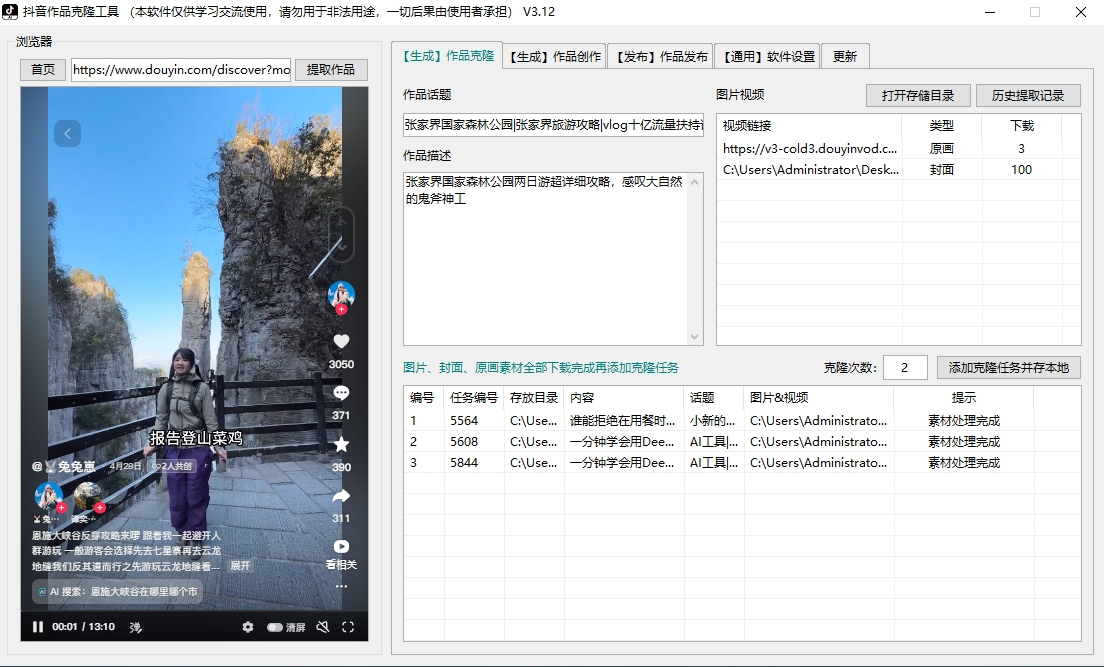Switch to the 【发布】作品发布 tab
Screen dimensions: 1104x667
click(x=660, y=56)
